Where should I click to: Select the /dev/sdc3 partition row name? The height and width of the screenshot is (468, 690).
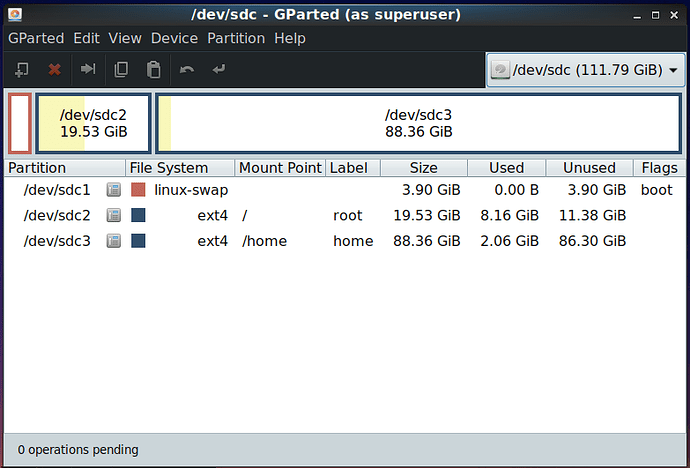[57, 241]
